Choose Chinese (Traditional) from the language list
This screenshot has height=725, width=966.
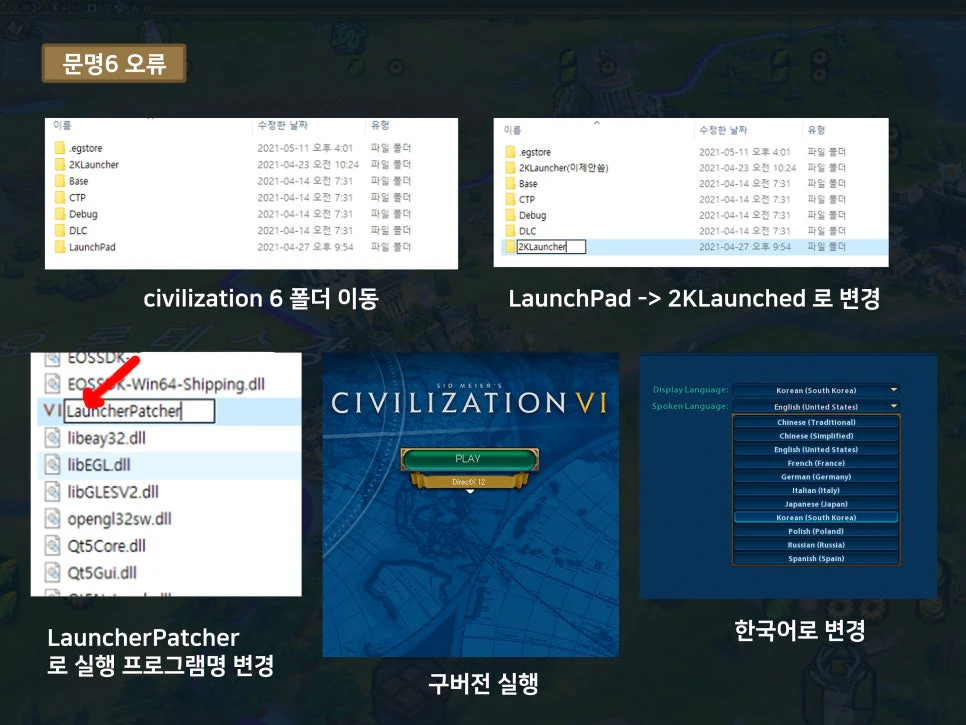(816, 422)
